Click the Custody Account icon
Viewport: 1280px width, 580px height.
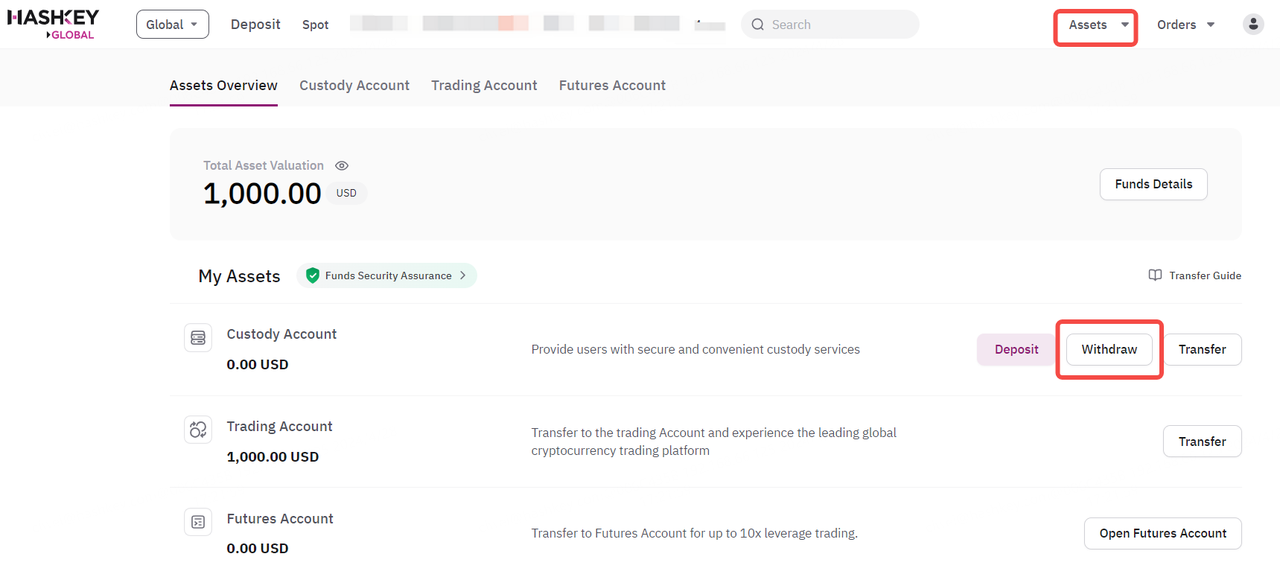coord(198,338)
